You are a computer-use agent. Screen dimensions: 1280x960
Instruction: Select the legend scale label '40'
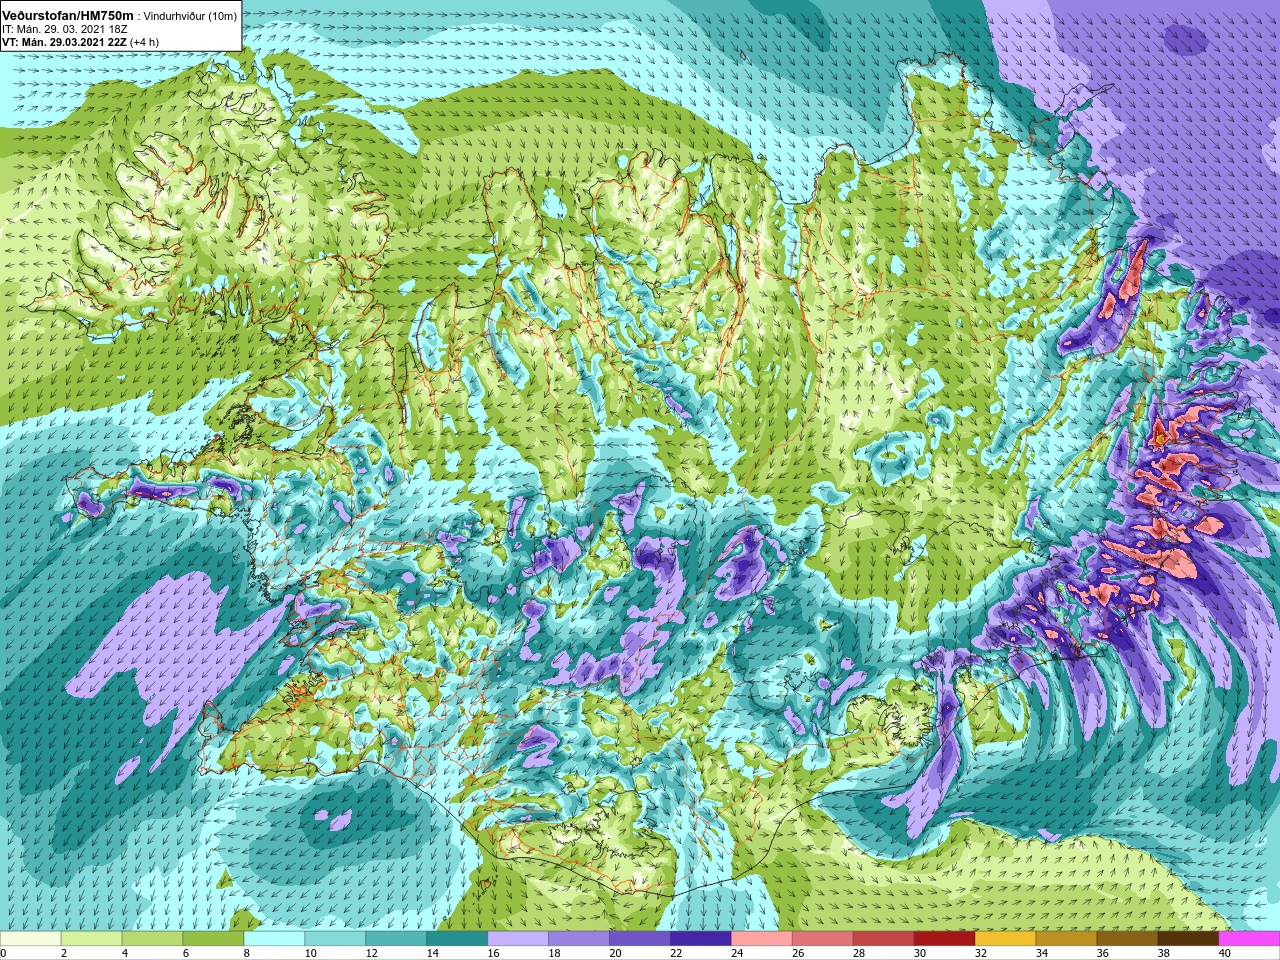[1226, 953]
